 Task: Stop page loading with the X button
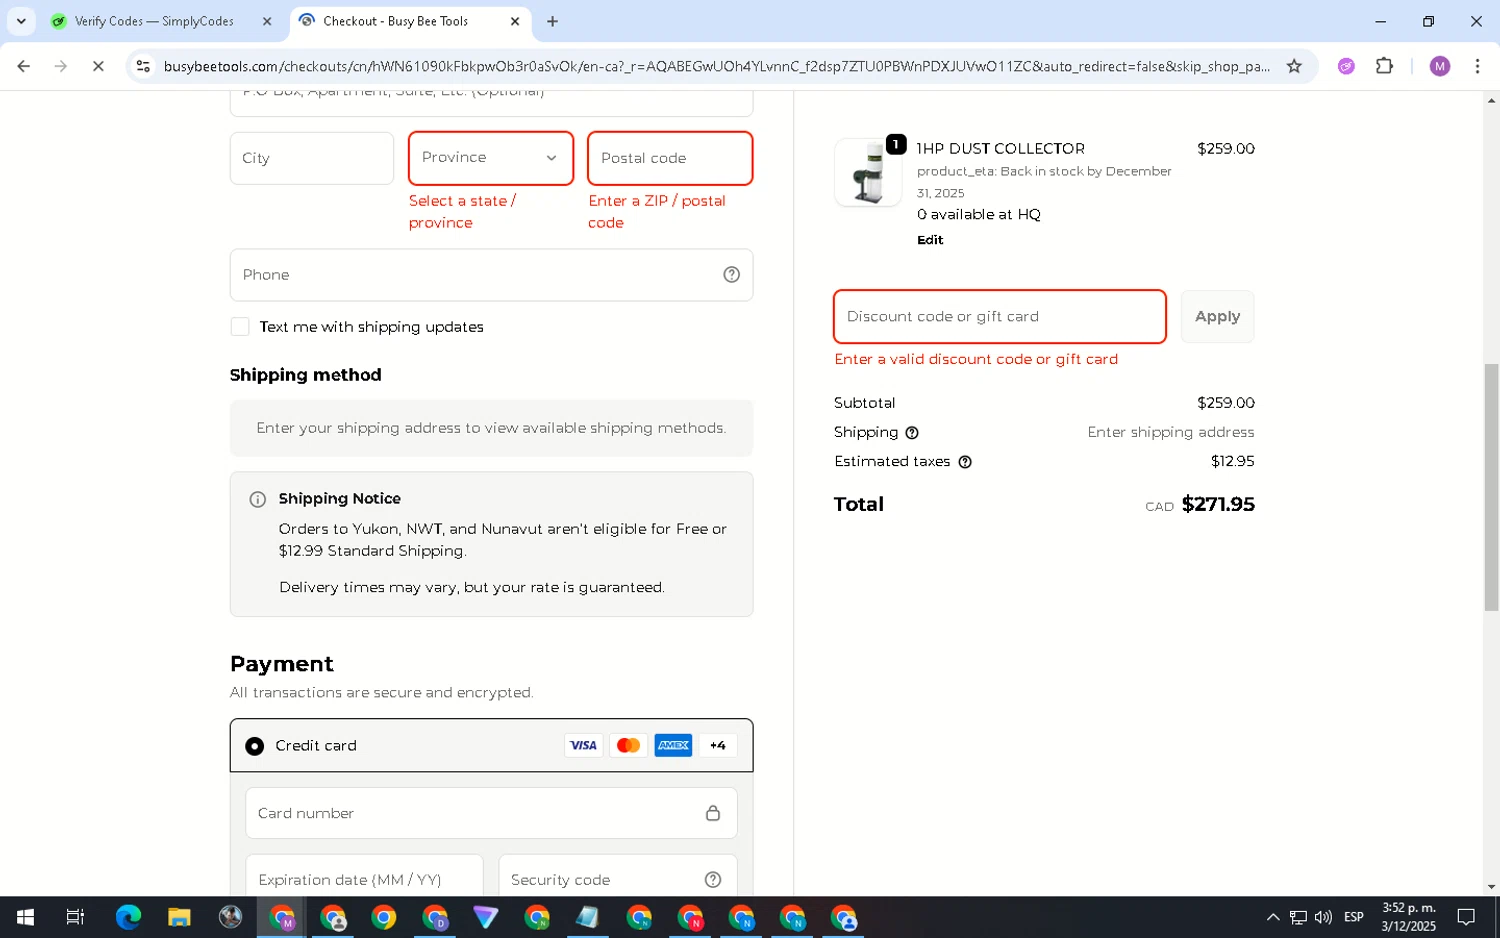98,66
